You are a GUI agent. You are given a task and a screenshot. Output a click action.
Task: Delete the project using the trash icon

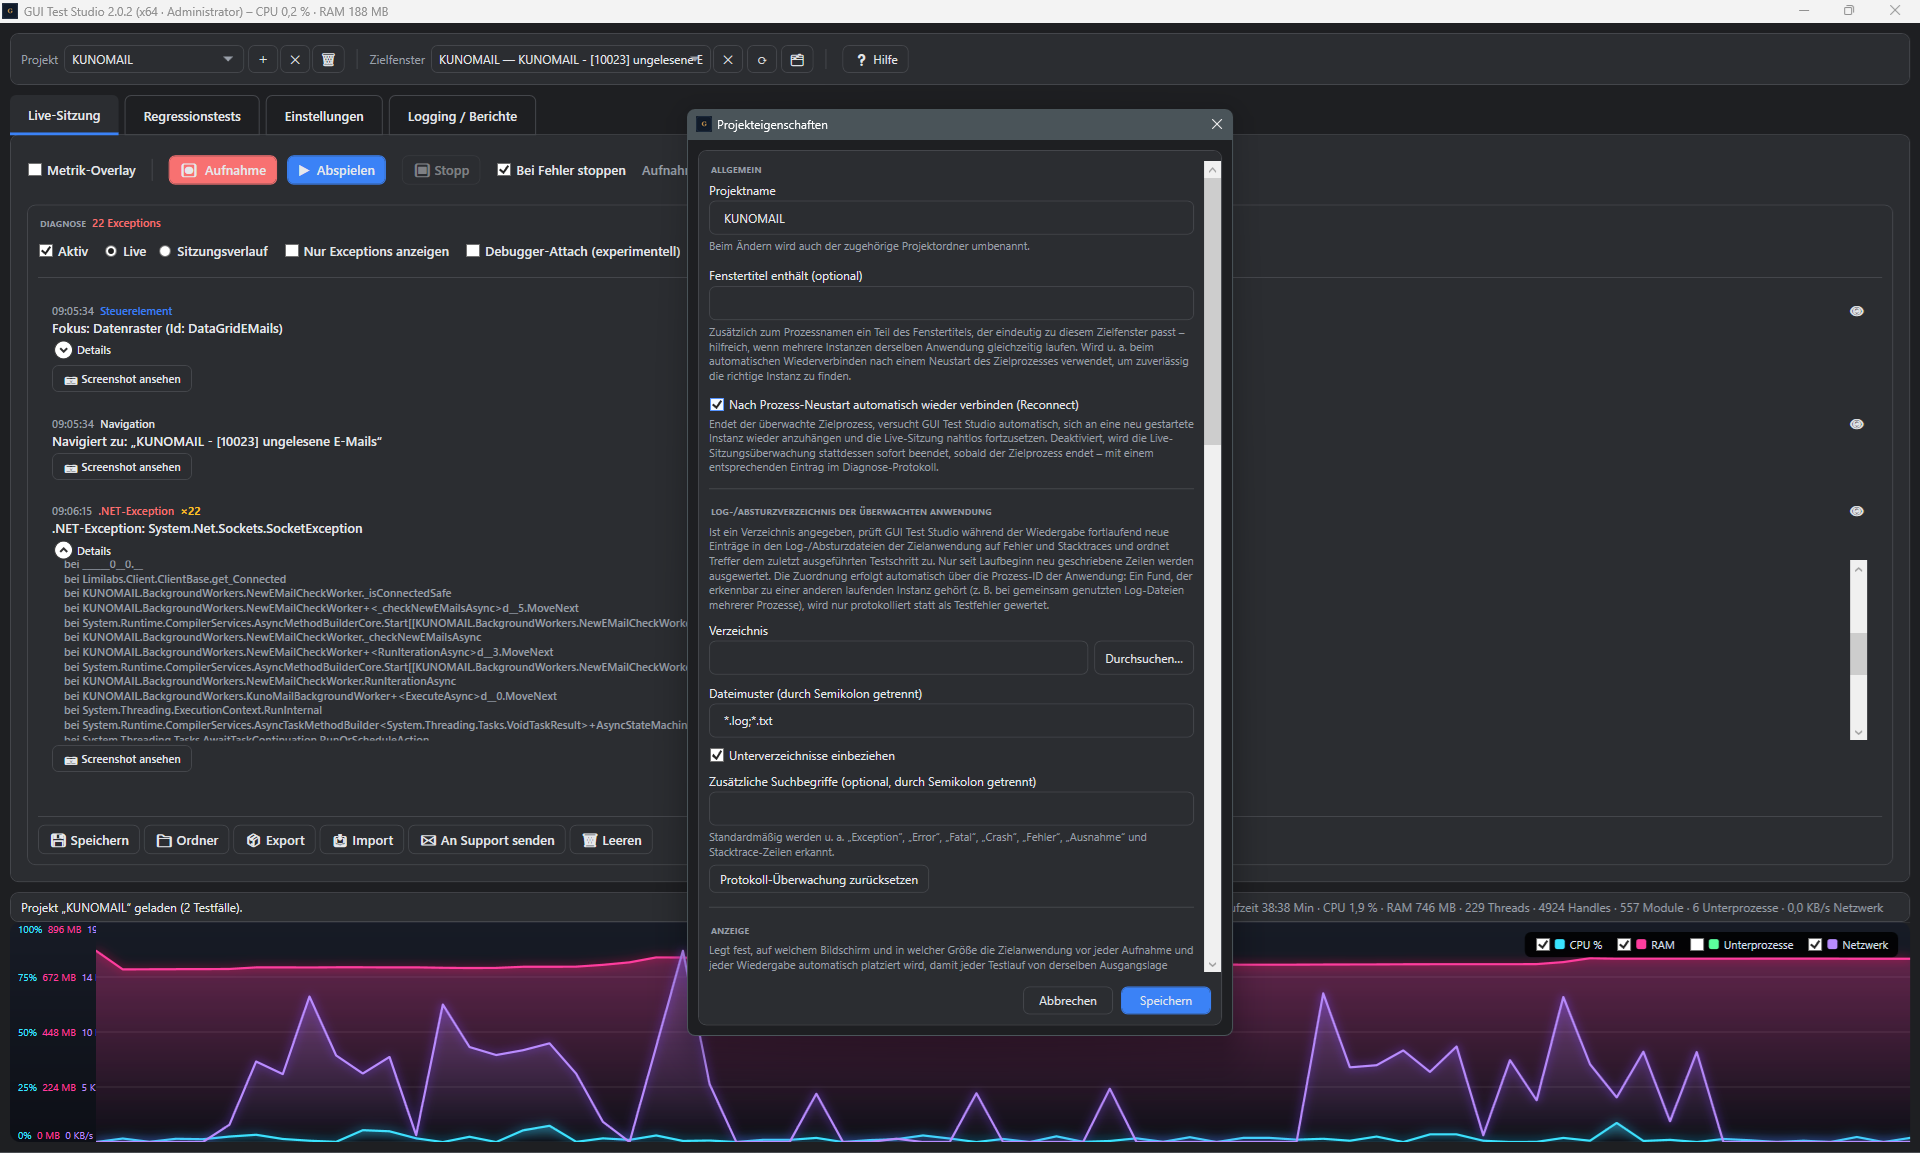[x=328, y=60]
